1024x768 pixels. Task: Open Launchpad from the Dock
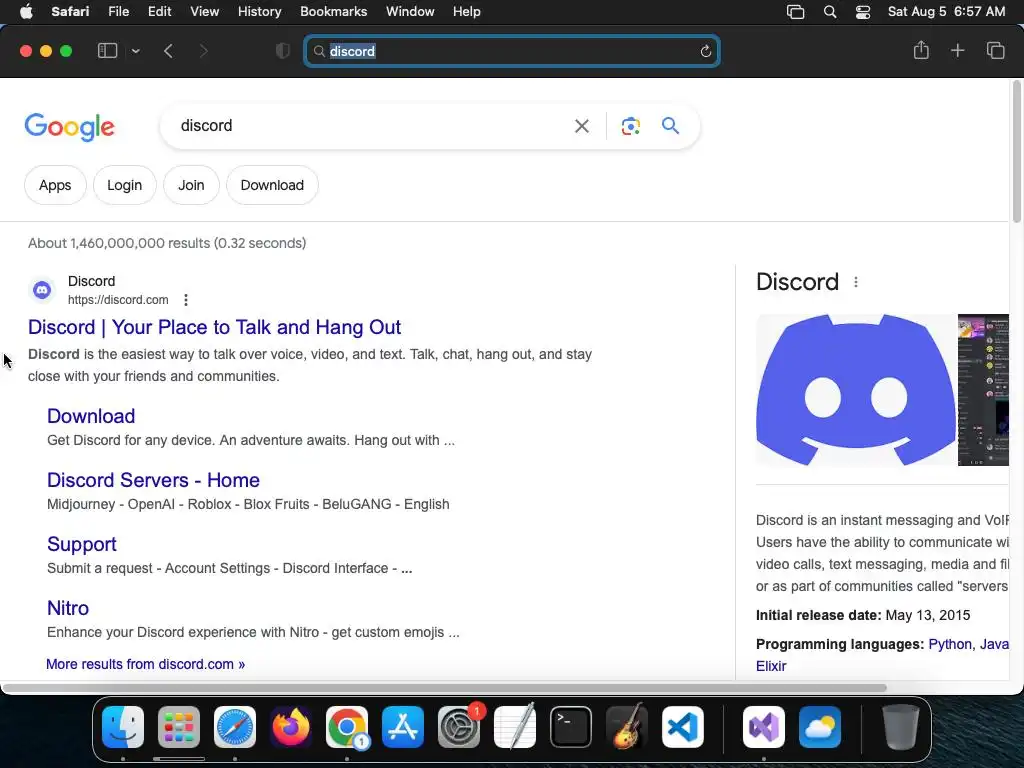[x=179, y=727]
